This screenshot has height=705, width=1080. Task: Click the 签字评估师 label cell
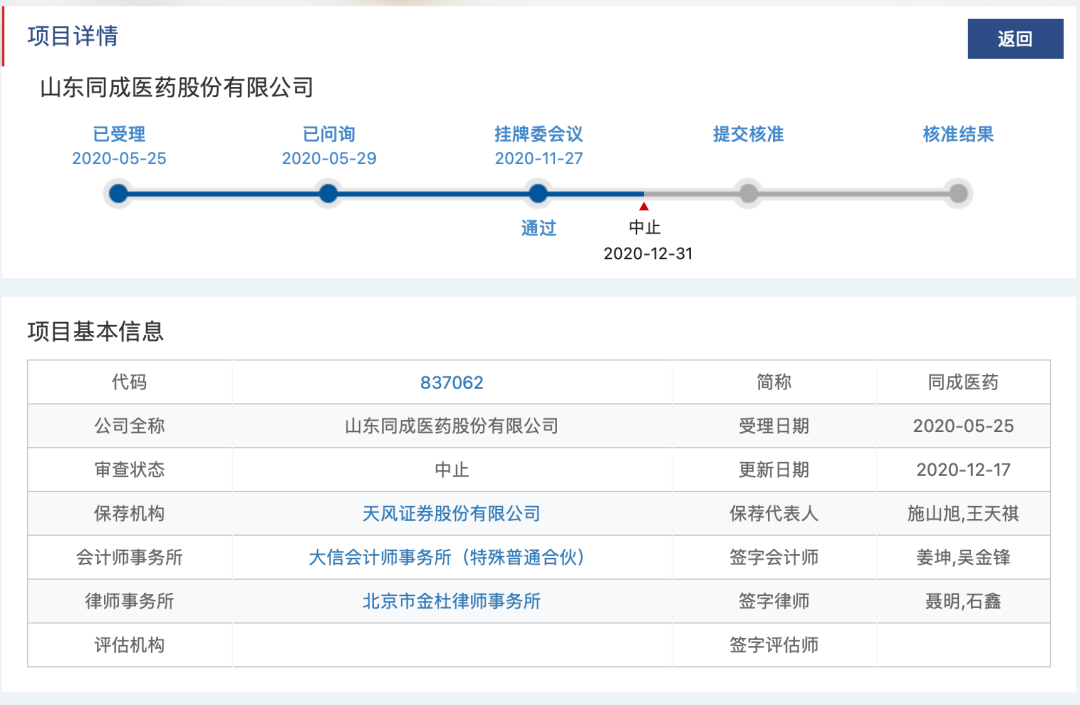coord(774,645)
